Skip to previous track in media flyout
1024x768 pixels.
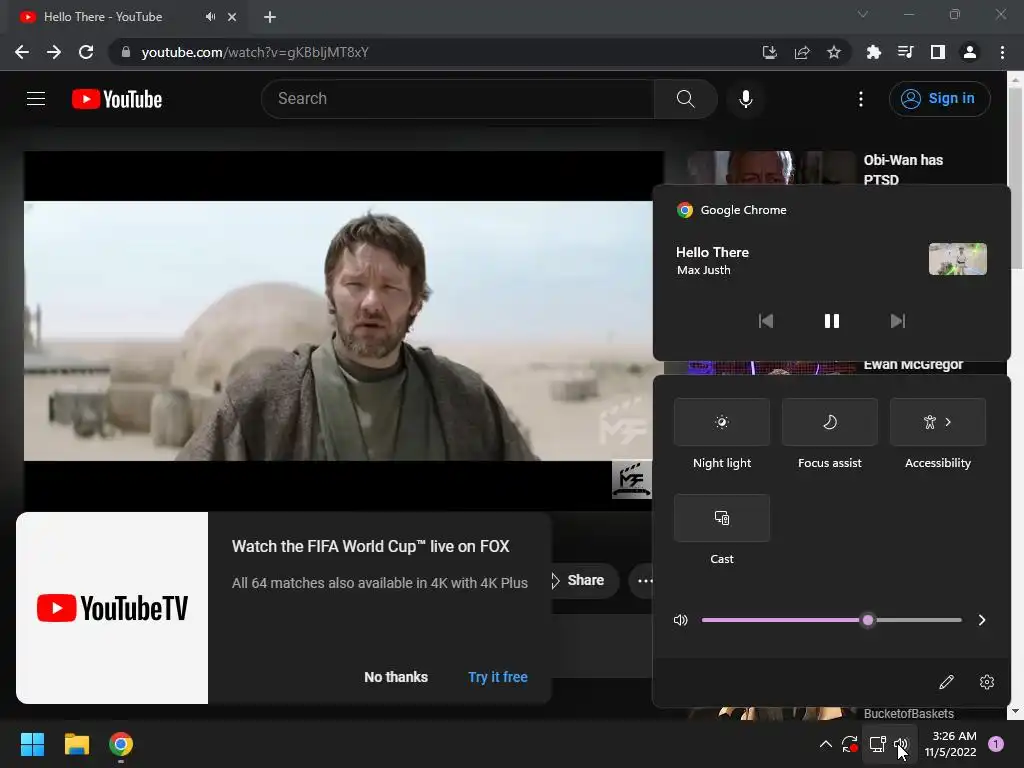pyautogui.click(x=765, y=321)
